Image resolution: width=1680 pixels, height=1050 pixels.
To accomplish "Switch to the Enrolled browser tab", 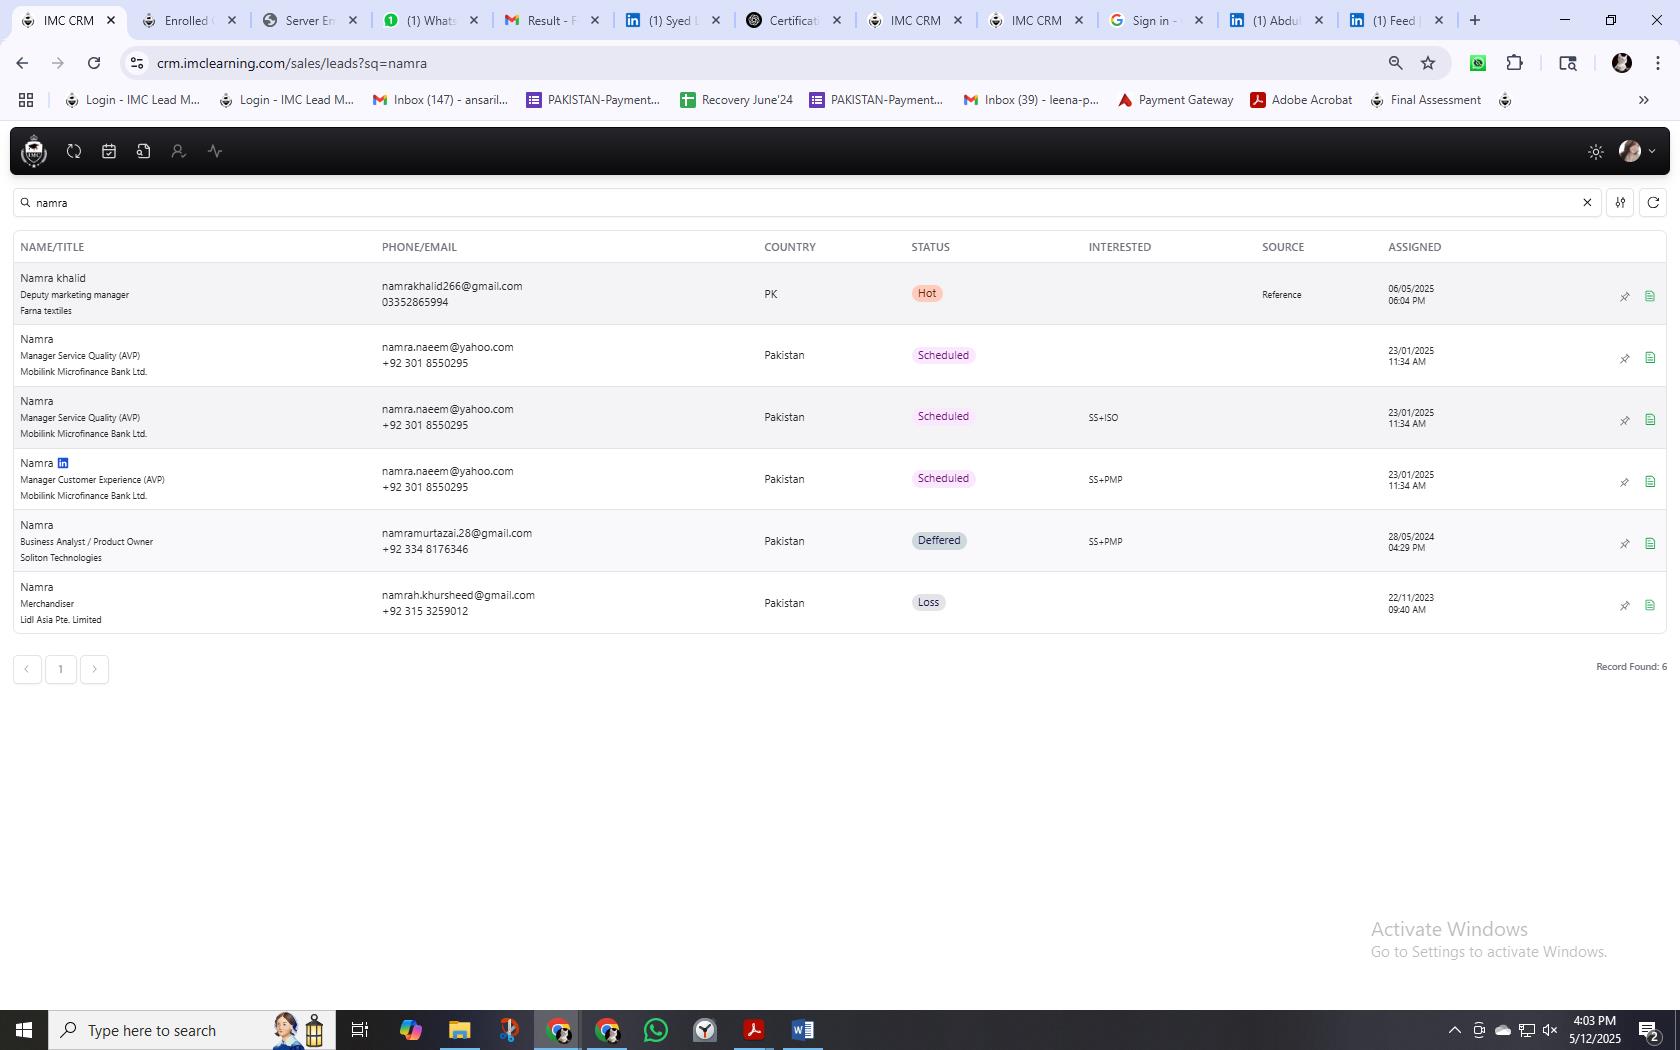I will 187,20.
